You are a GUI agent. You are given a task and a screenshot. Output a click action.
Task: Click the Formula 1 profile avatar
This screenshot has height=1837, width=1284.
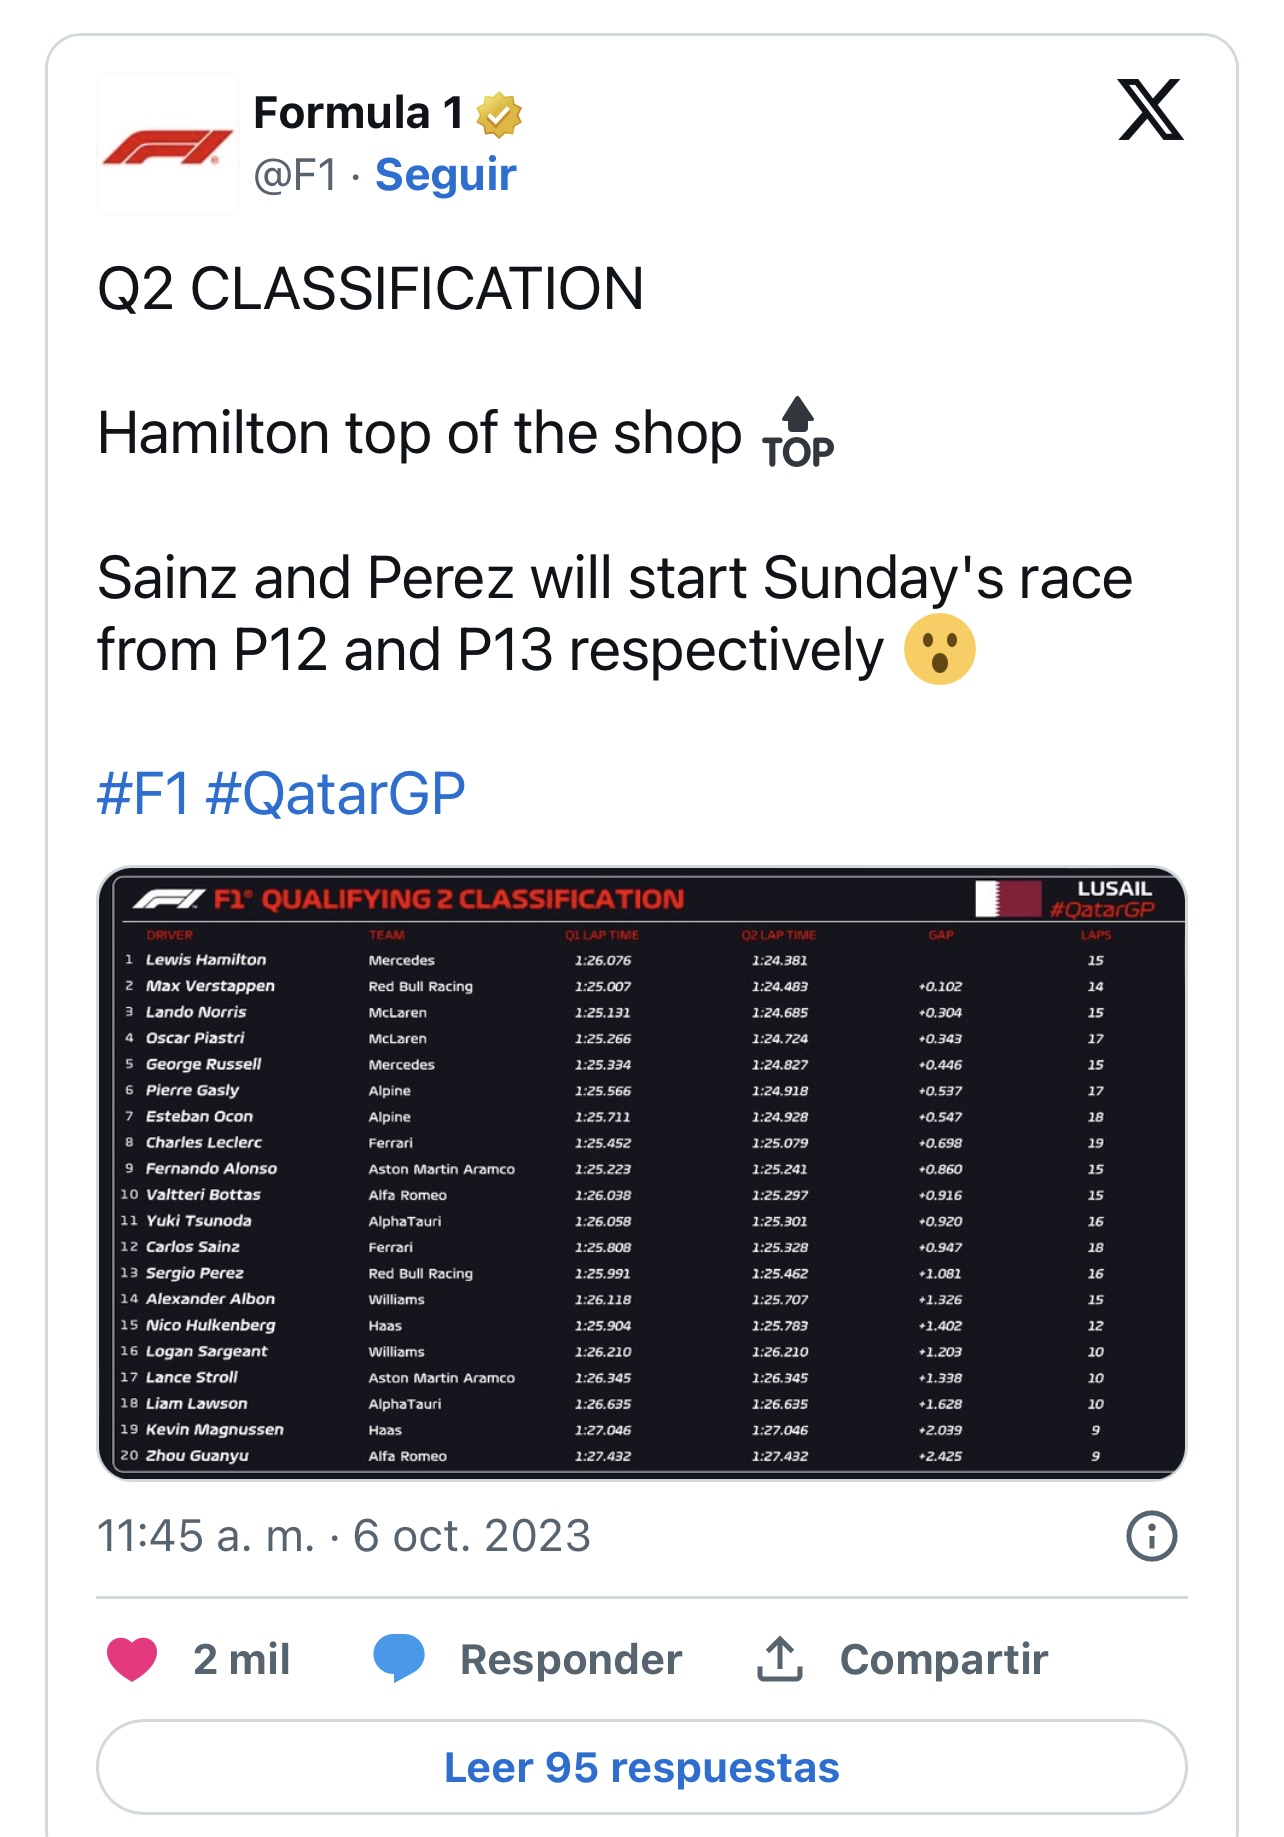[x=168, y=145]
